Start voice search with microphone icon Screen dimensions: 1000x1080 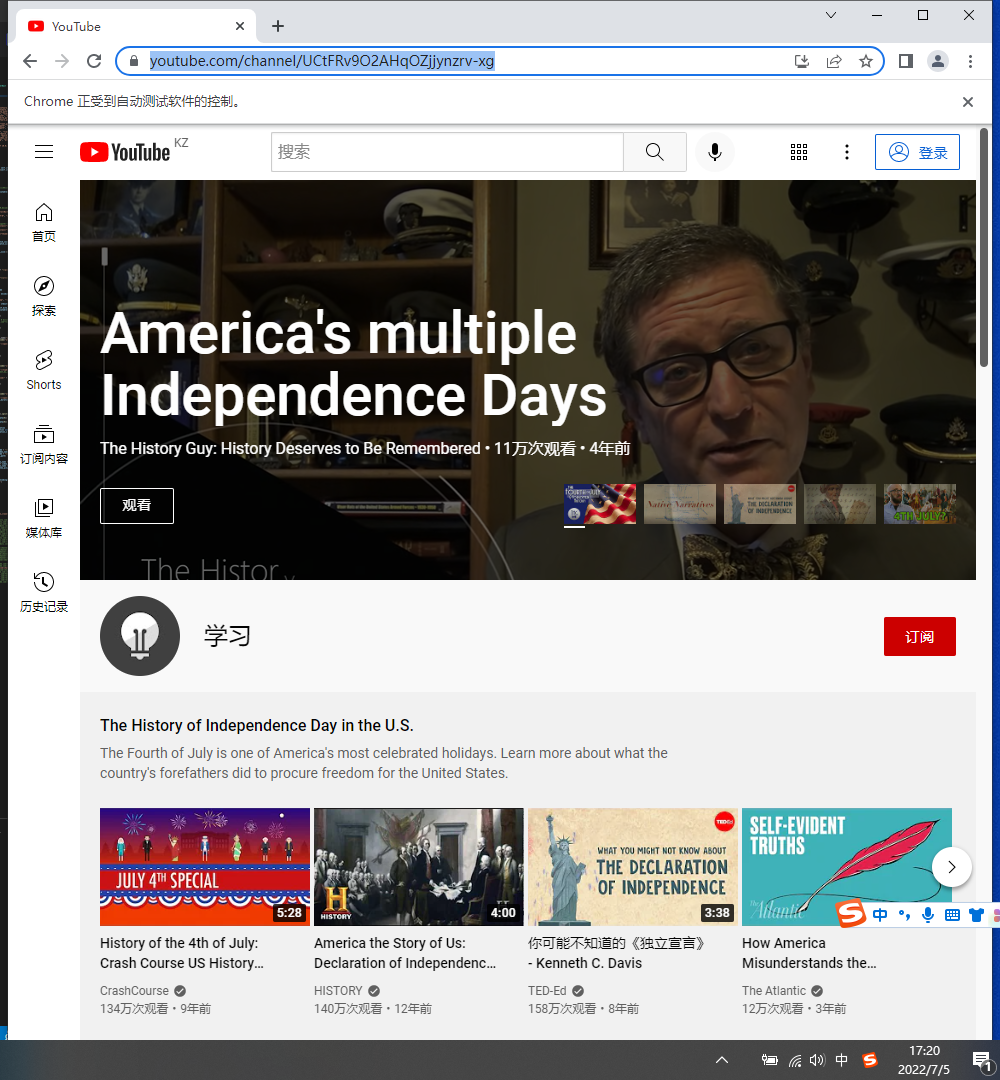click(x=715, y=152)
